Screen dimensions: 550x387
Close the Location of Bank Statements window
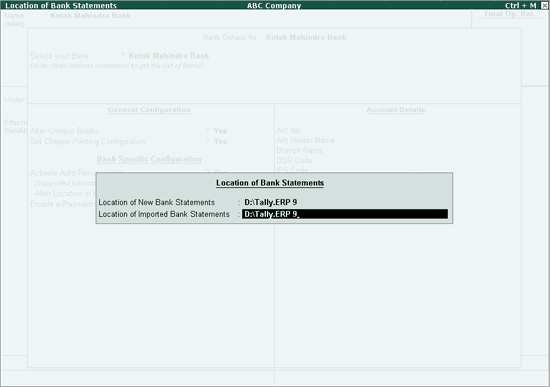click(545, 5)
